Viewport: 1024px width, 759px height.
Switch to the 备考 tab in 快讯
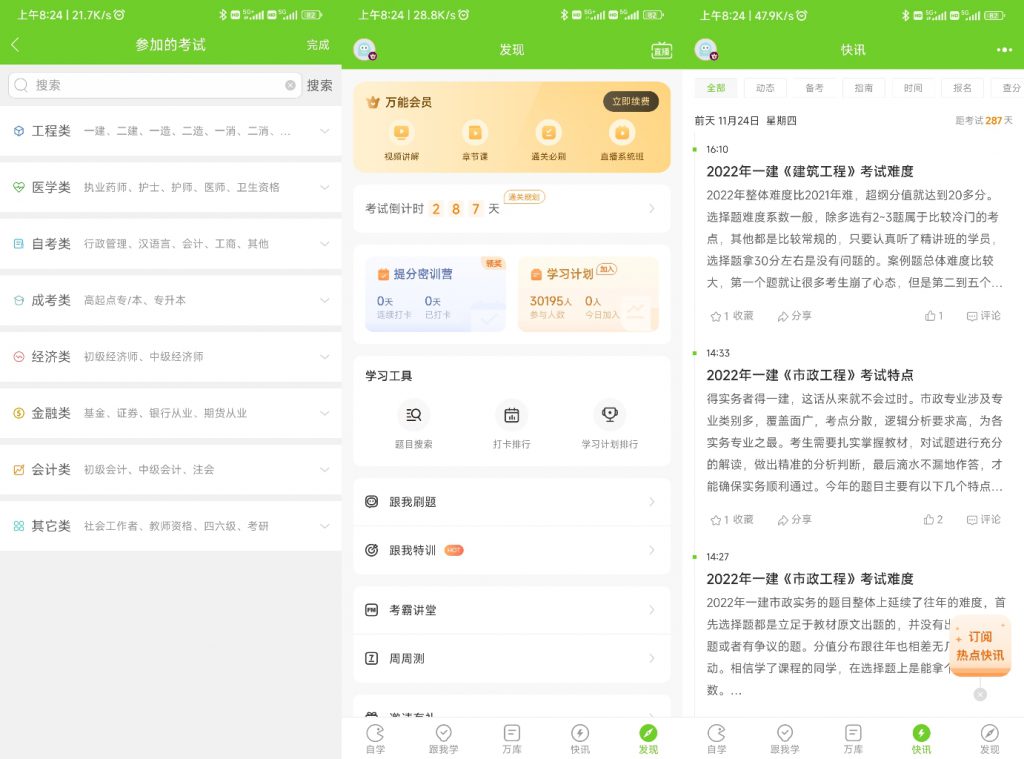tap(814, 88)
